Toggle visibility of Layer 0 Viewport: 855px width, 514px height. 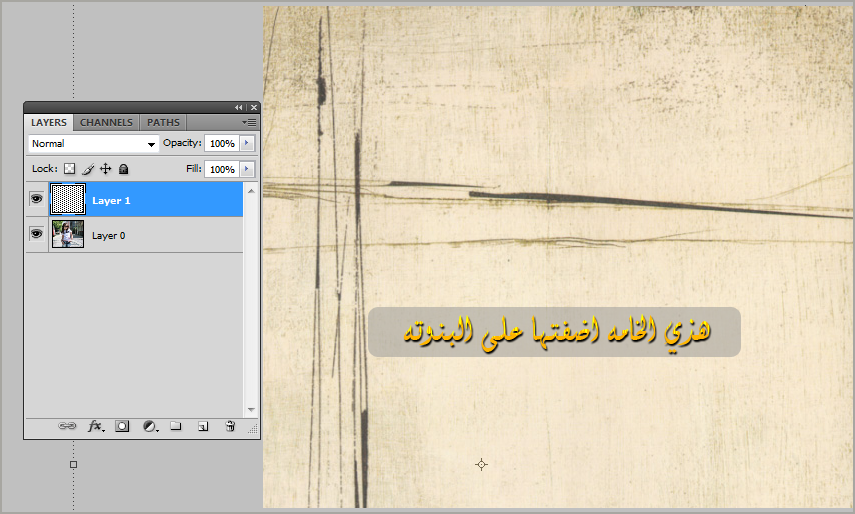[x=37, y=234]
